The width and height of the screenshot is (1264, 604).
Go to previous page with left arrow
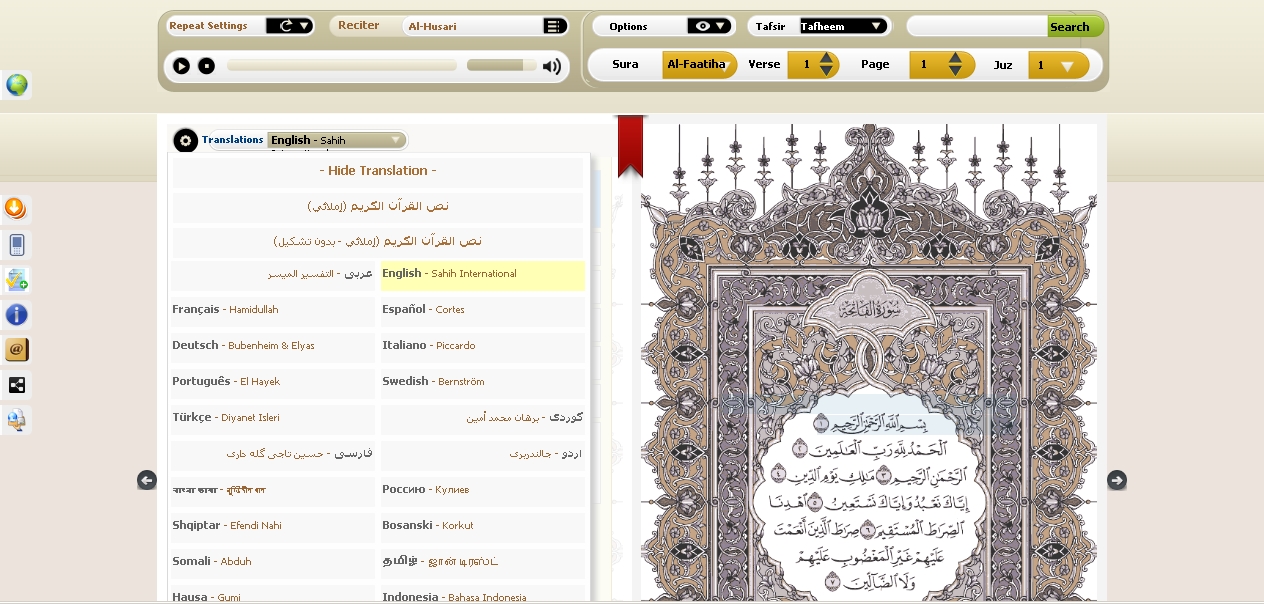pyautogui.click(x=147, y=480)
